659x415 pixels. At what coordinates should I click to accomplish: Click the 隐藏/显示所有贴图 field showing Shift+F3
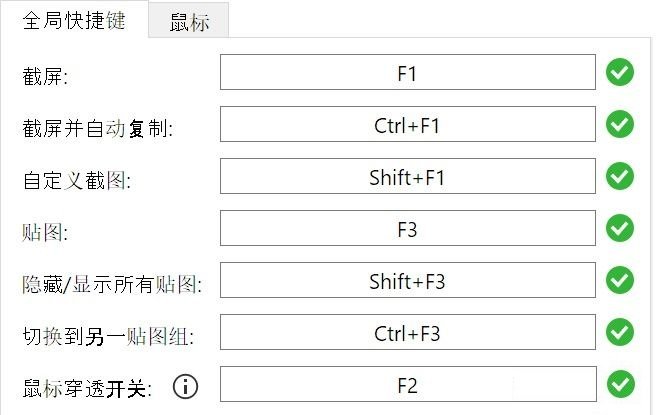407,282
